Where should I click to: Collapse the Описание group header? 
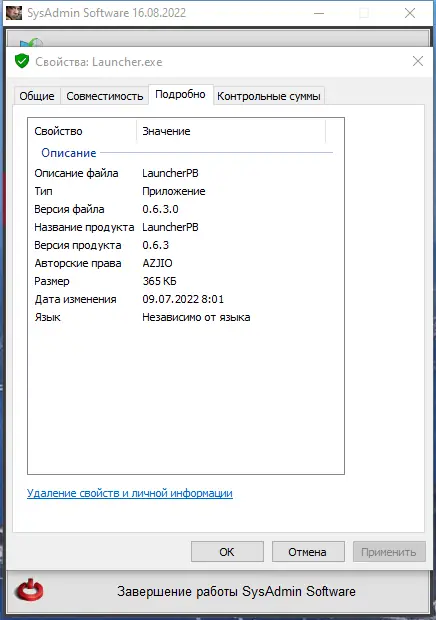[69, 153]
